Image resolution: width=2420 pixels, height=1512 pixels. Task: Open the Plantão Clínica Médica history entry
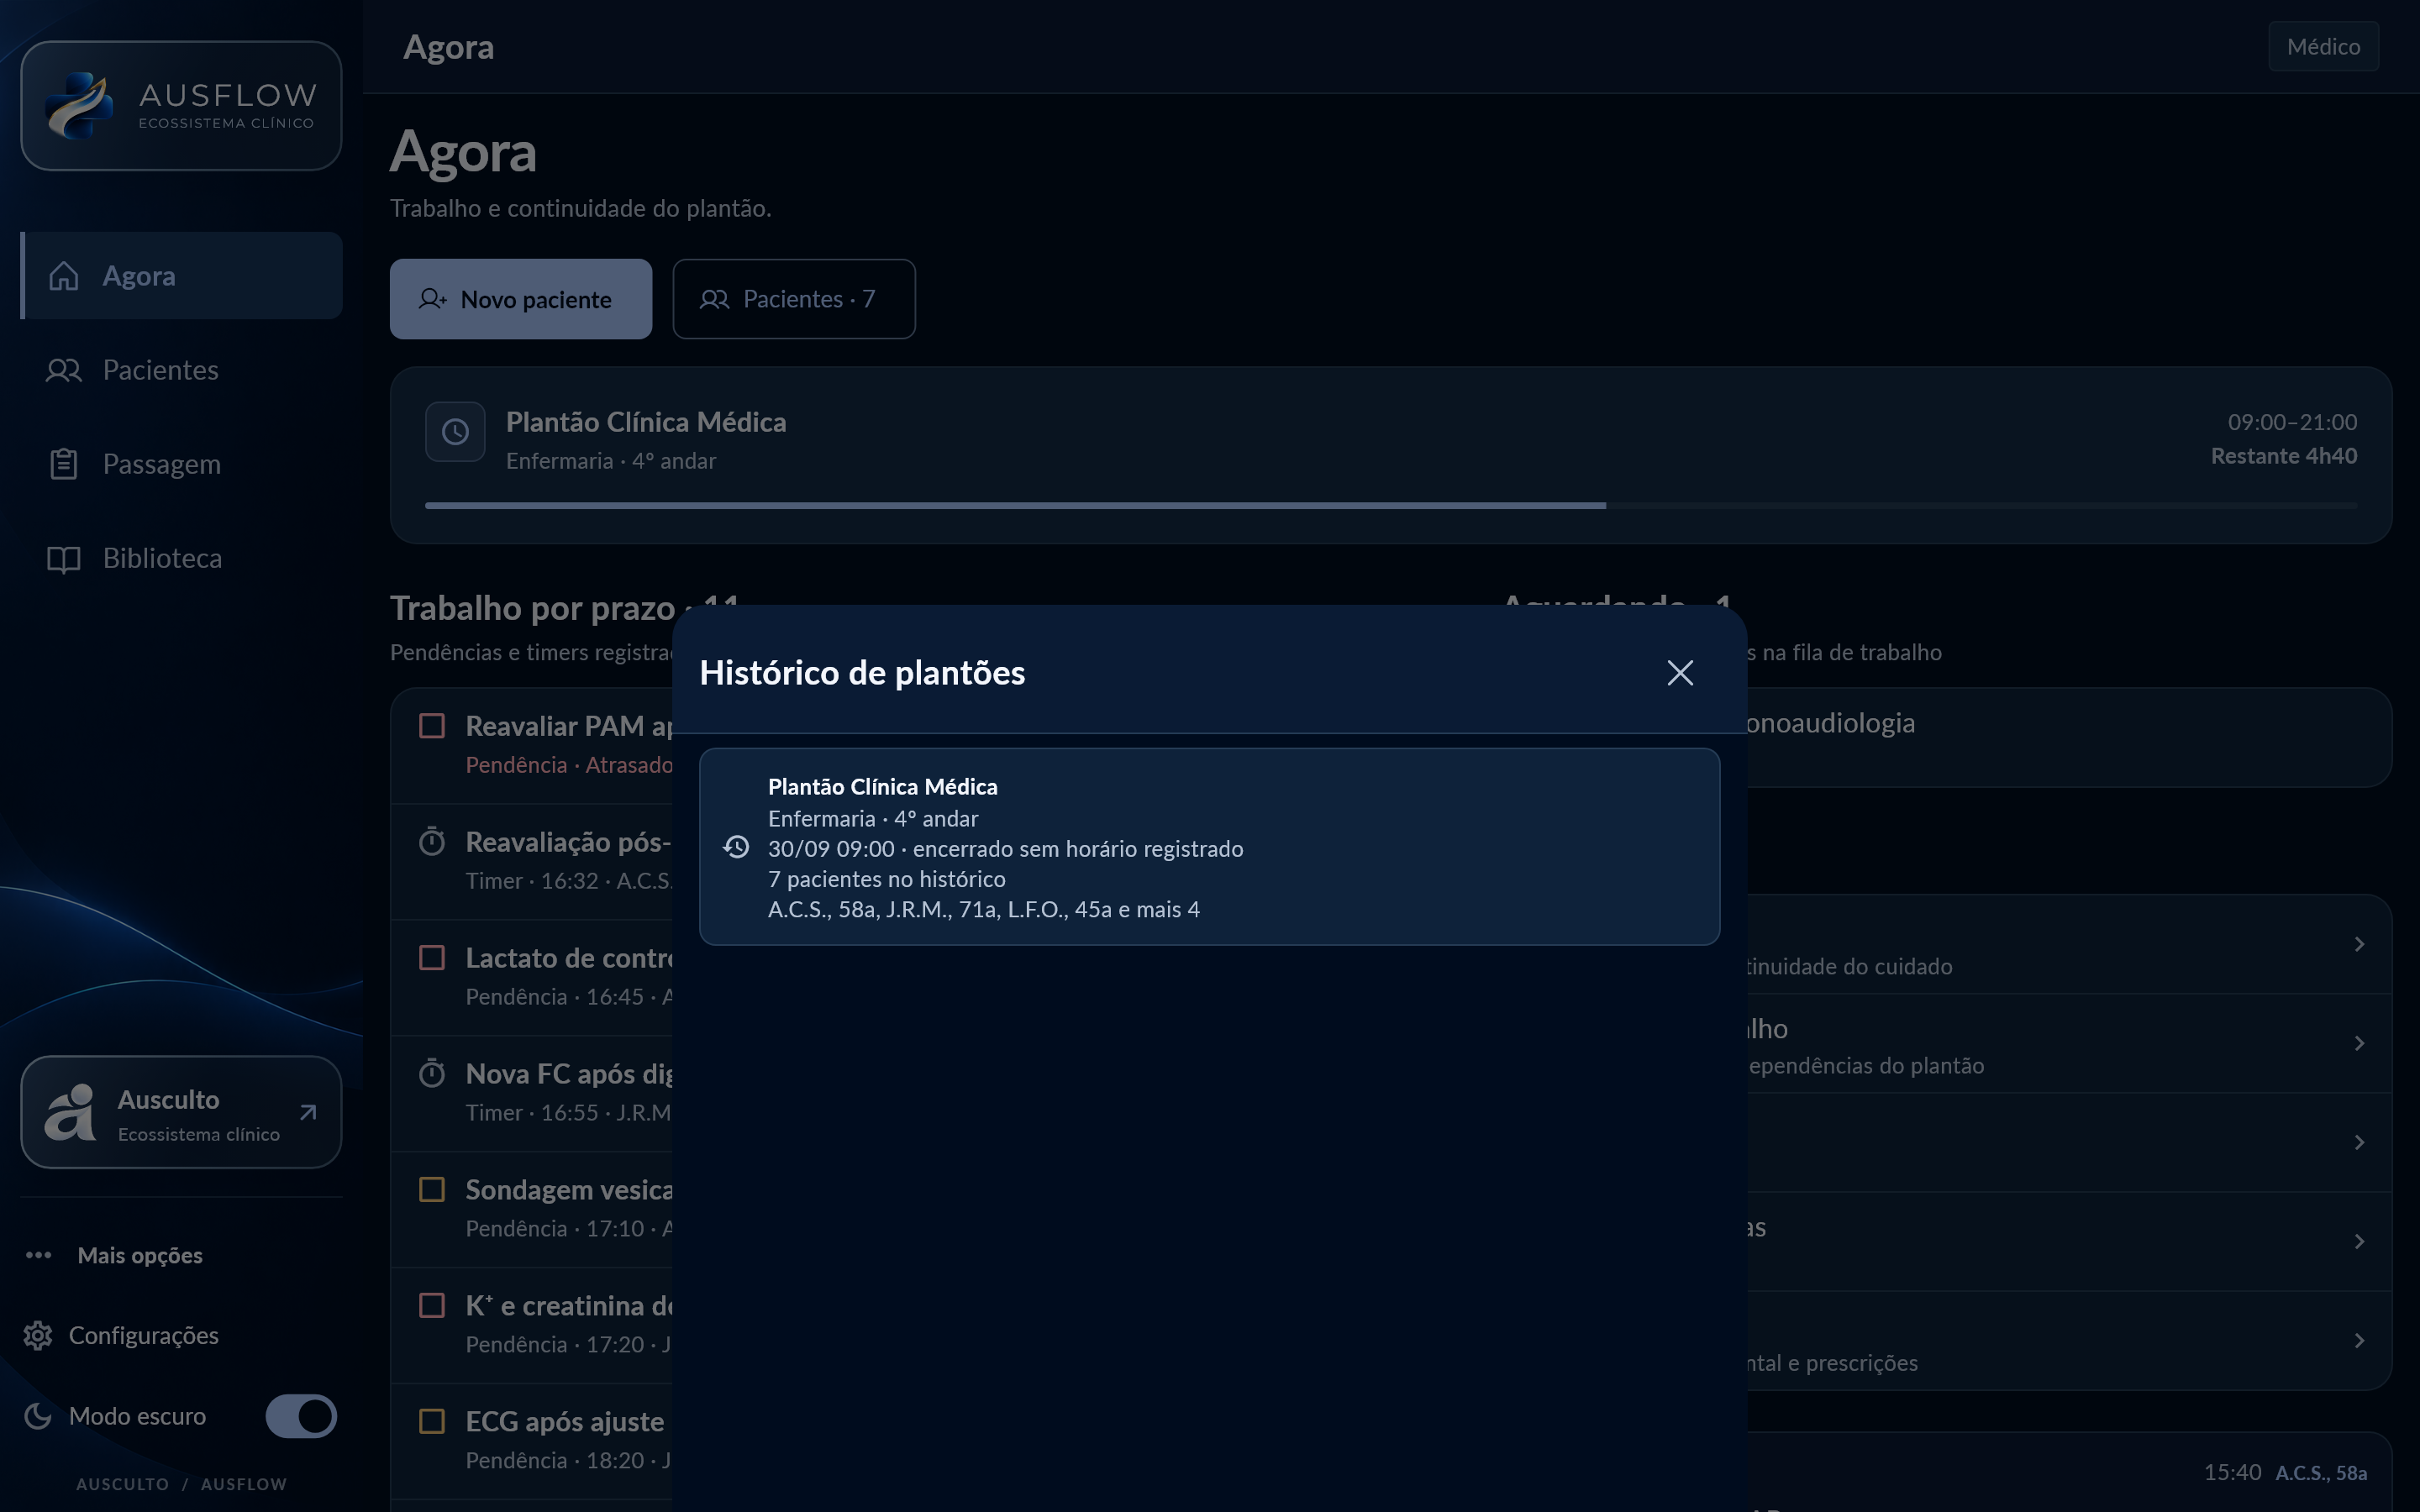pos(1209,847)
